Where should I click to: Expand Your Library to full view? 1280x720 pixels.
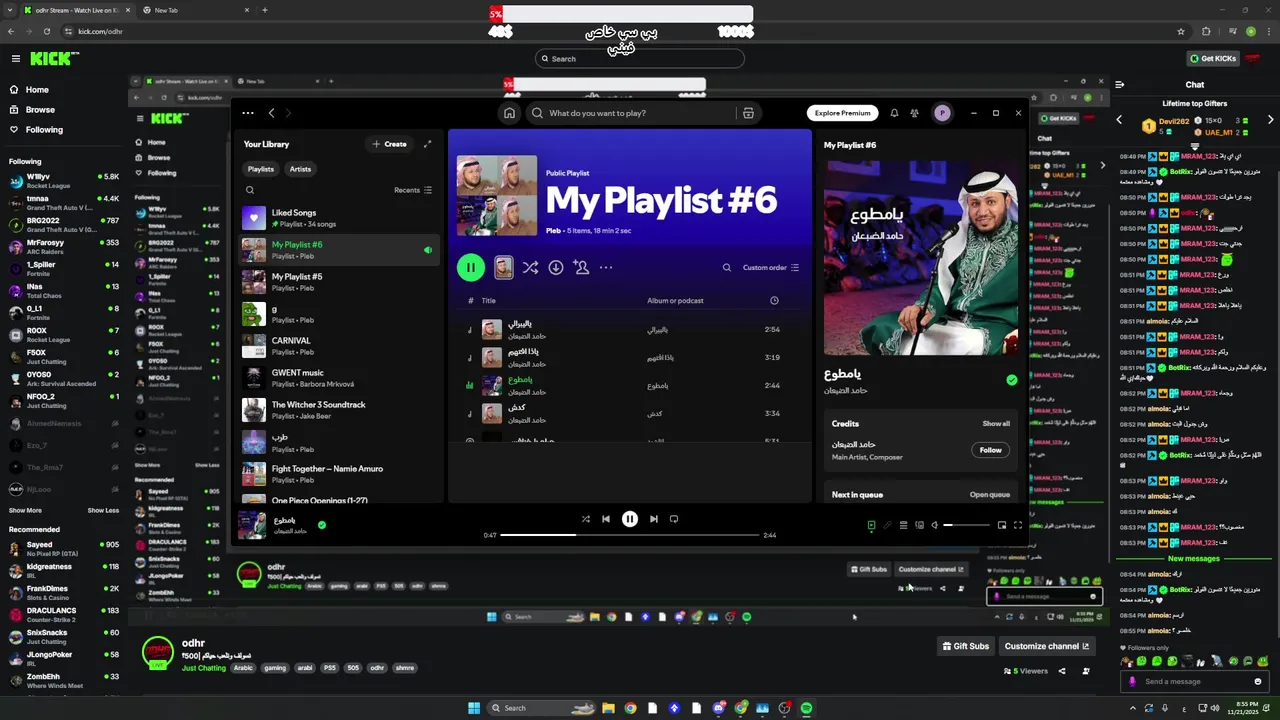[427, 144]
